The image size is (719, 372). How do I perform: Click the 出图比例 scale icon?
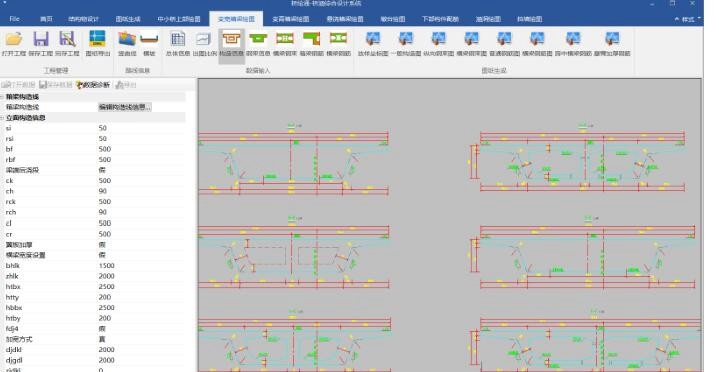click(x=204, y=44)
